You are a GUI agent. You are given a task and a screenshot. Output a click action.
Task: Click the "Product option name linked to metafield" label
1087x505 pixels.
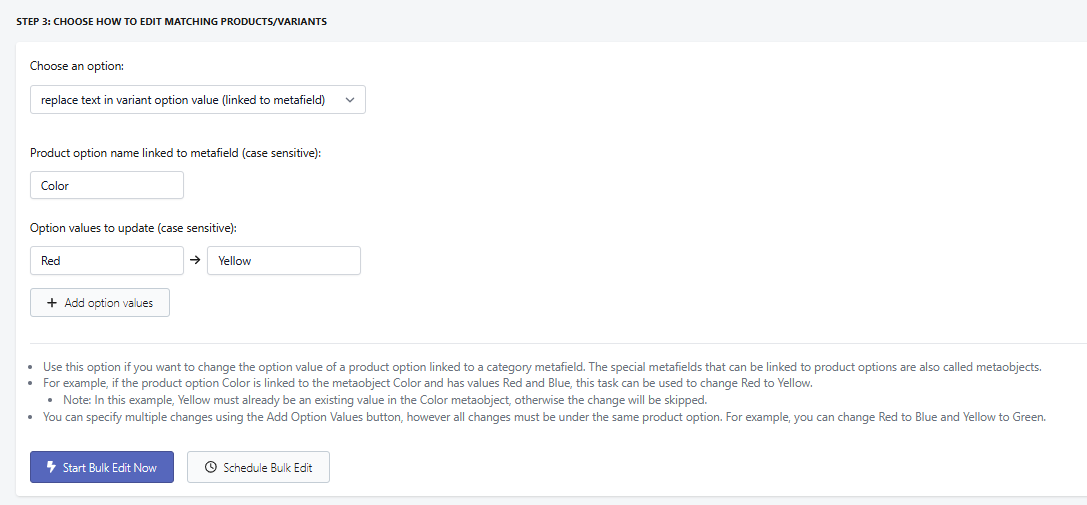pos(175,152)
